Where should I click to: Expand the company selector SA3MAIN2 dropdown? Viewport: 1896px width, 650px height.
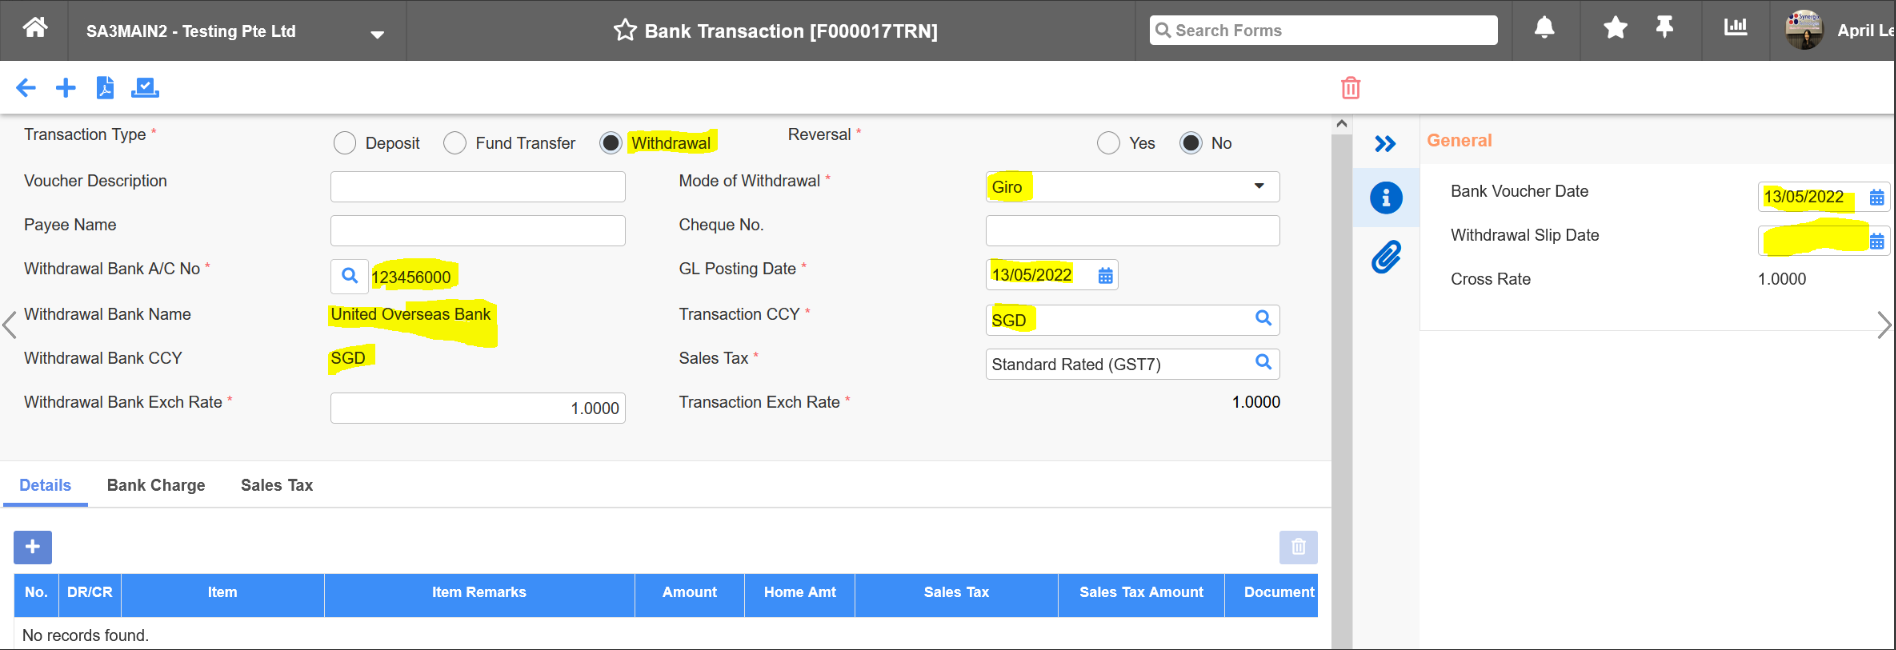click(377, 34)
